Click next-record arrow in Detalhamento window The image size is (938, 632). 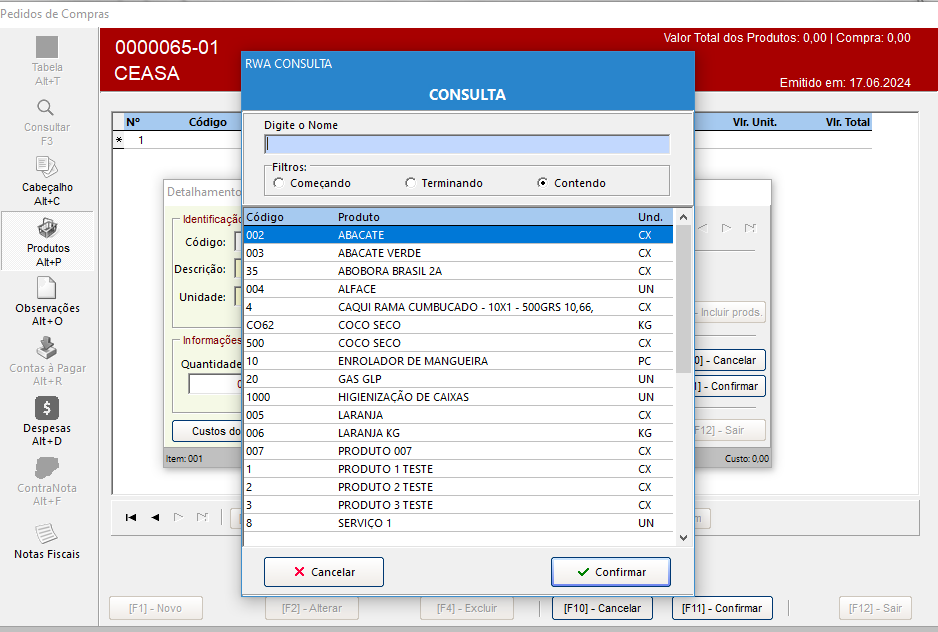click(726, 228)
